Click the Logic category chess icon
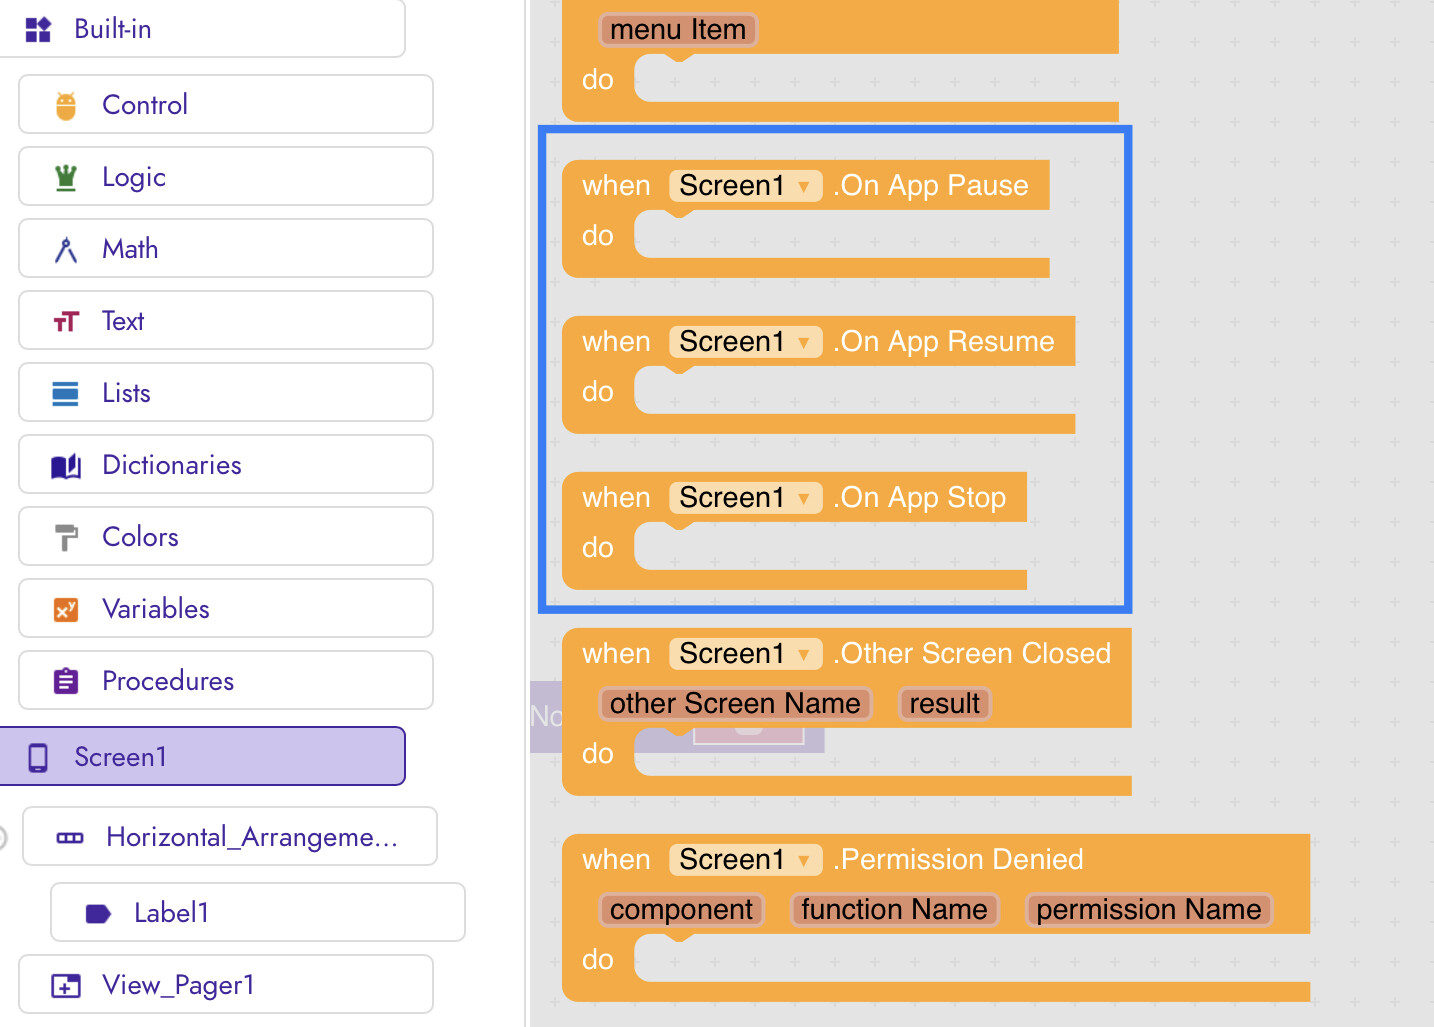1434x1027 pixels. pyautogui.click(x=66, y=177)
